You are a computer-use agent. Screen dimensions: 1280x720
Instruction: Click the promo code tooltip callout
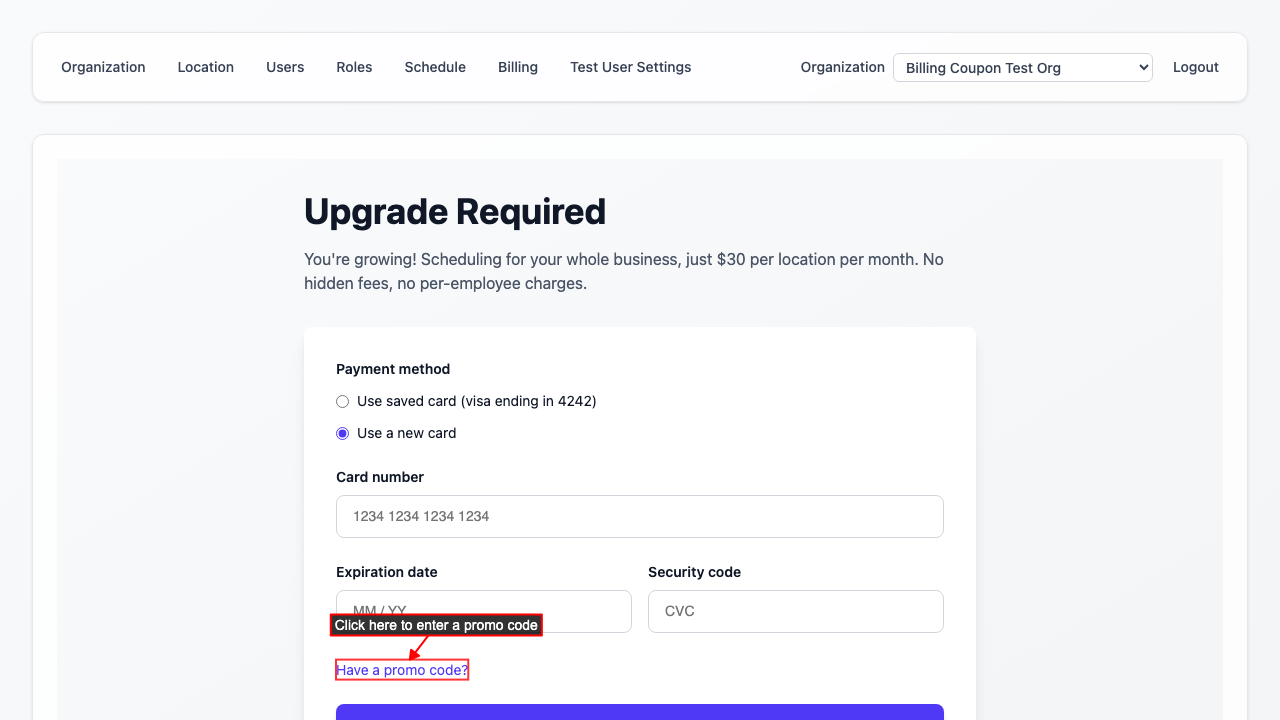(x=436, y=625)
